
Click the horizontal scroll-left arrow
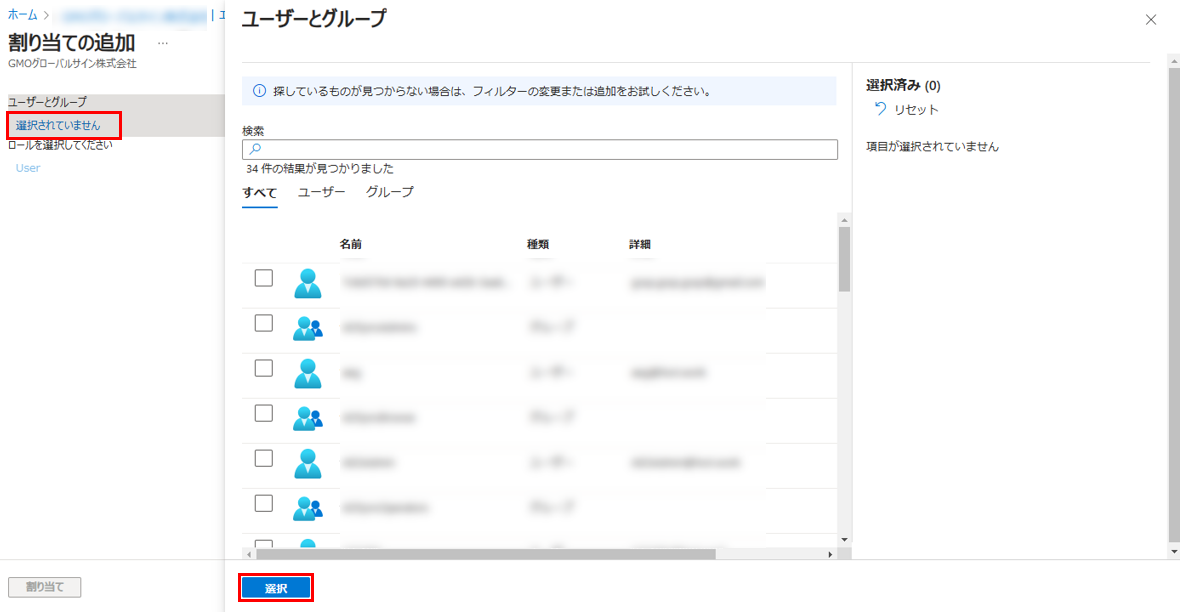click(x=248, y=554)
